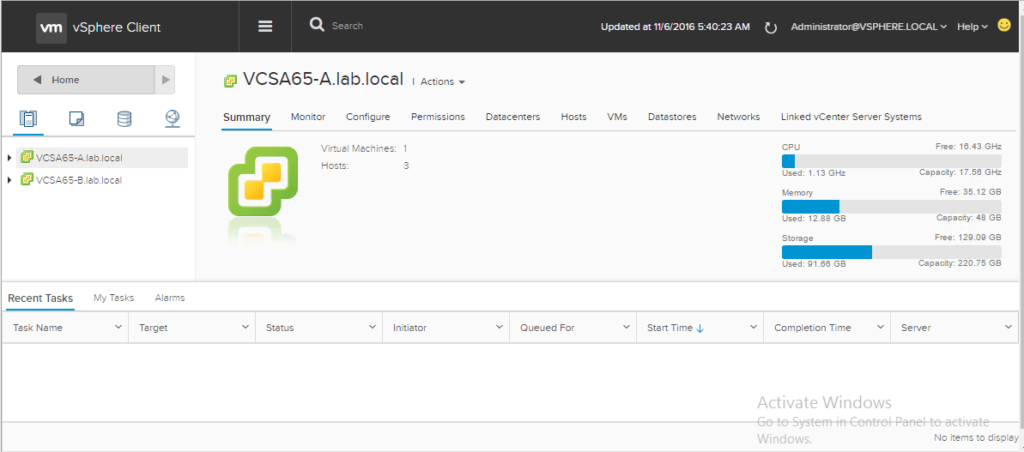Switch to the Summary tab

[x=246, y=117]
